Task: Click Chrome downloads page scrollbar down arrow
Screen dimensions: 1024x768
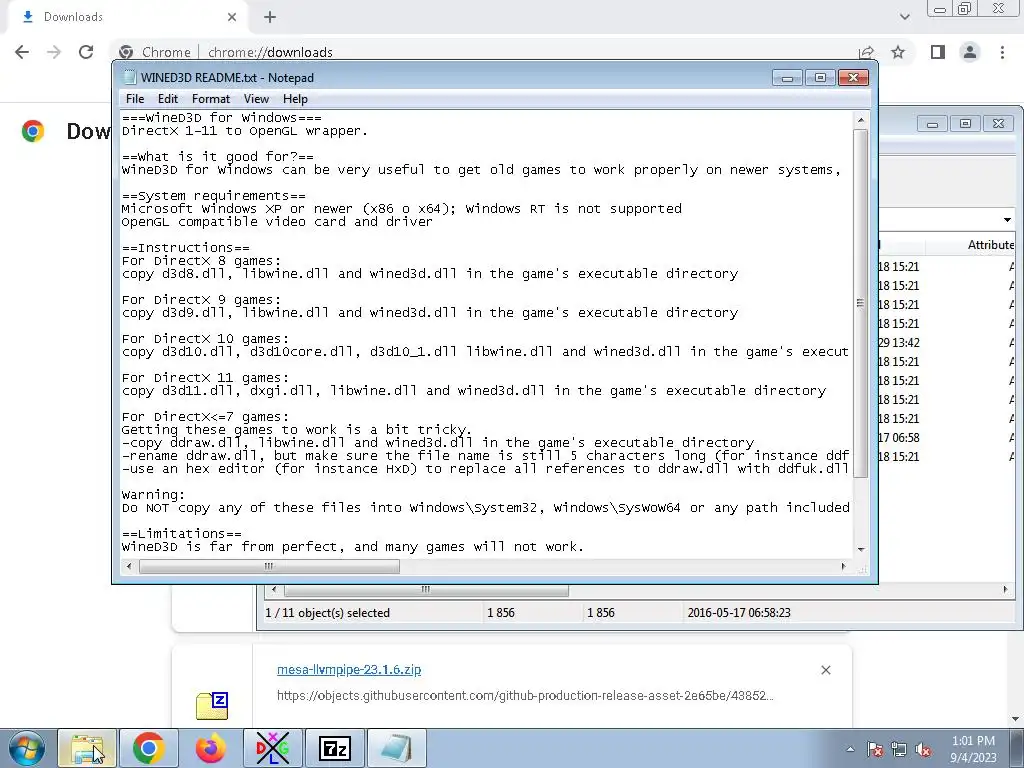Action: click(1016, 719)
